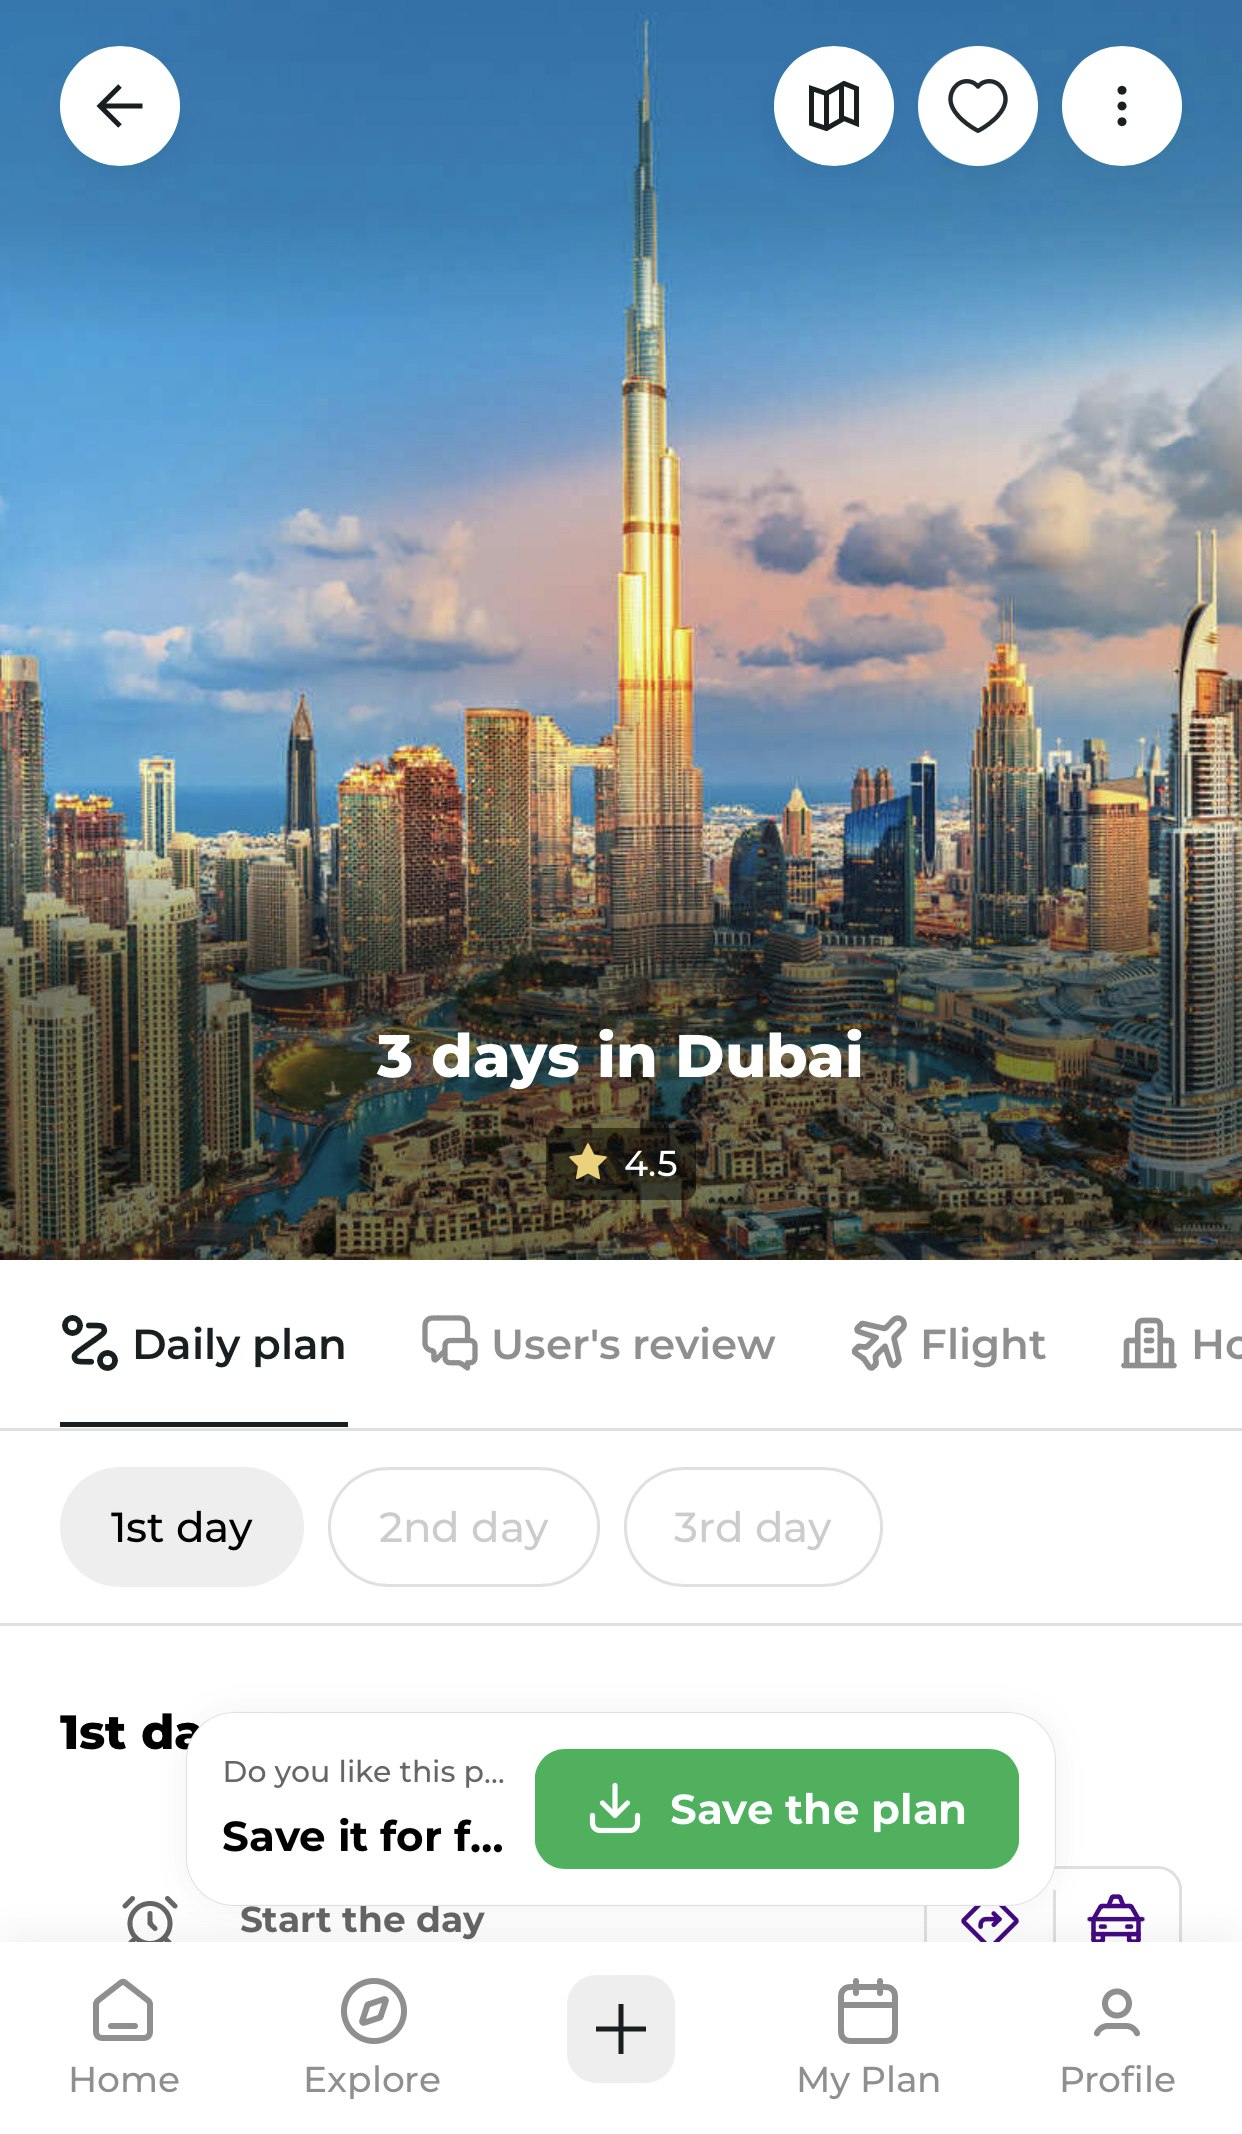Open the map view icon
Viewport: 1242px width, 2134px height.
pos(834,106)
